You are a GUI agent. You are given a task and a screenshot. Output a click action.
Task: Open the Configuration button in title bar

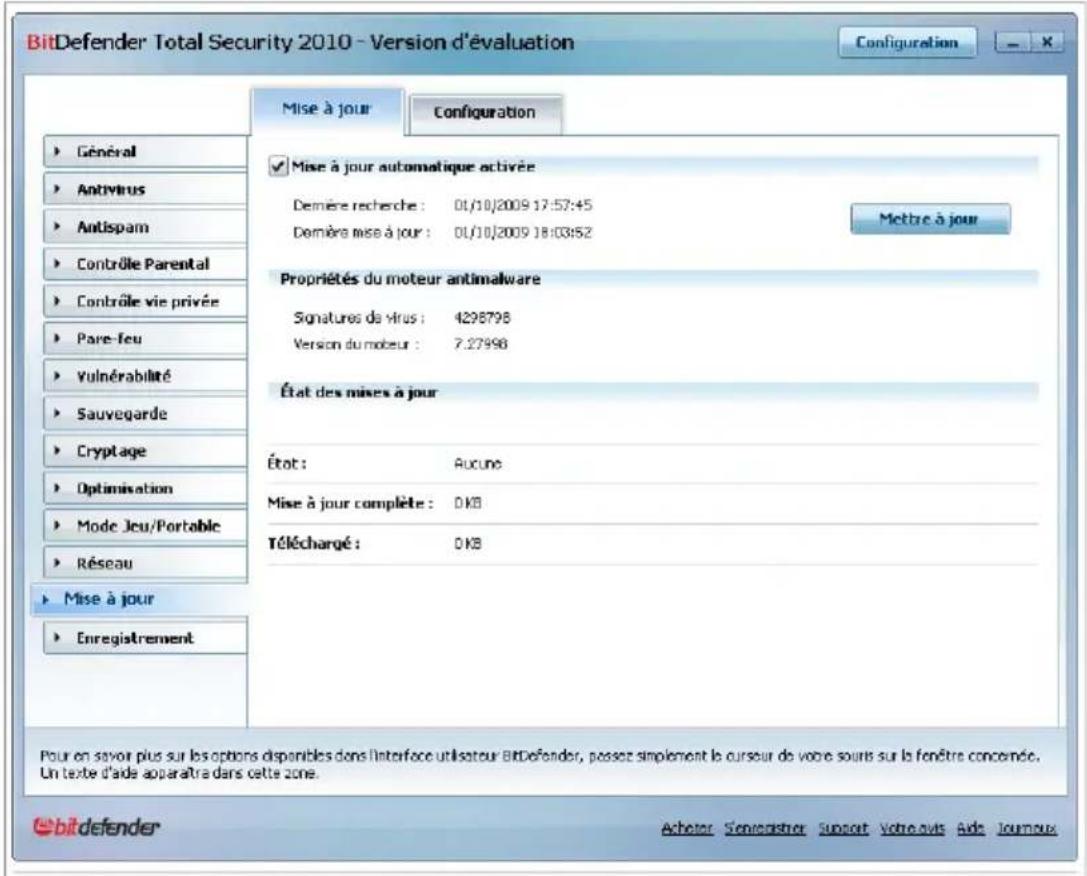pos(907,42)
